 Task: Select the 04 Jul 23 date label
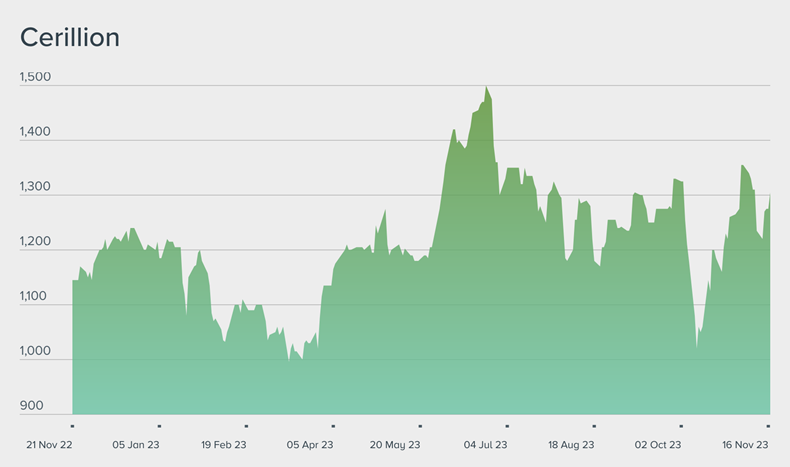(x=484, y=444)
